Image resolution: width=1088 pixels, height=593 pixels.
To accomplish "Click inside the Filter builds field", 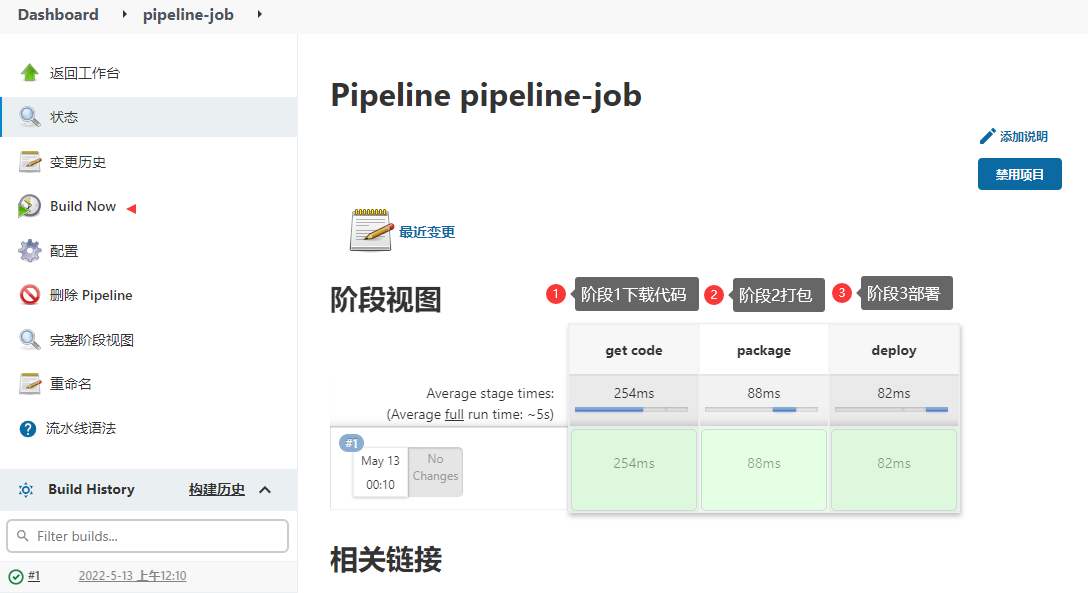I will click(147, 536).
